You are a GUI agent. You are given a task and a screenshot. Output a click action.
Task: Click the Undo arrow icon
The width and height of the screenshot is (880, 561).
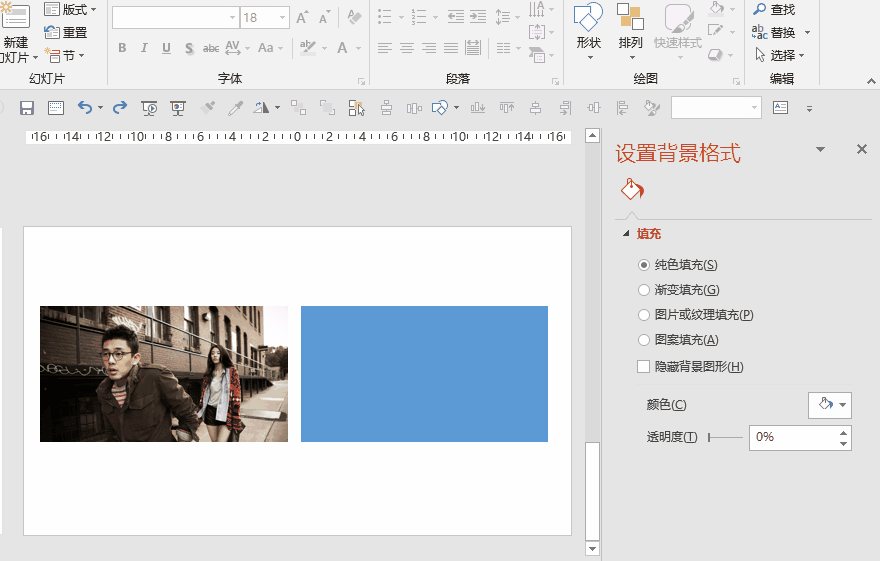[x=84, y=108]
